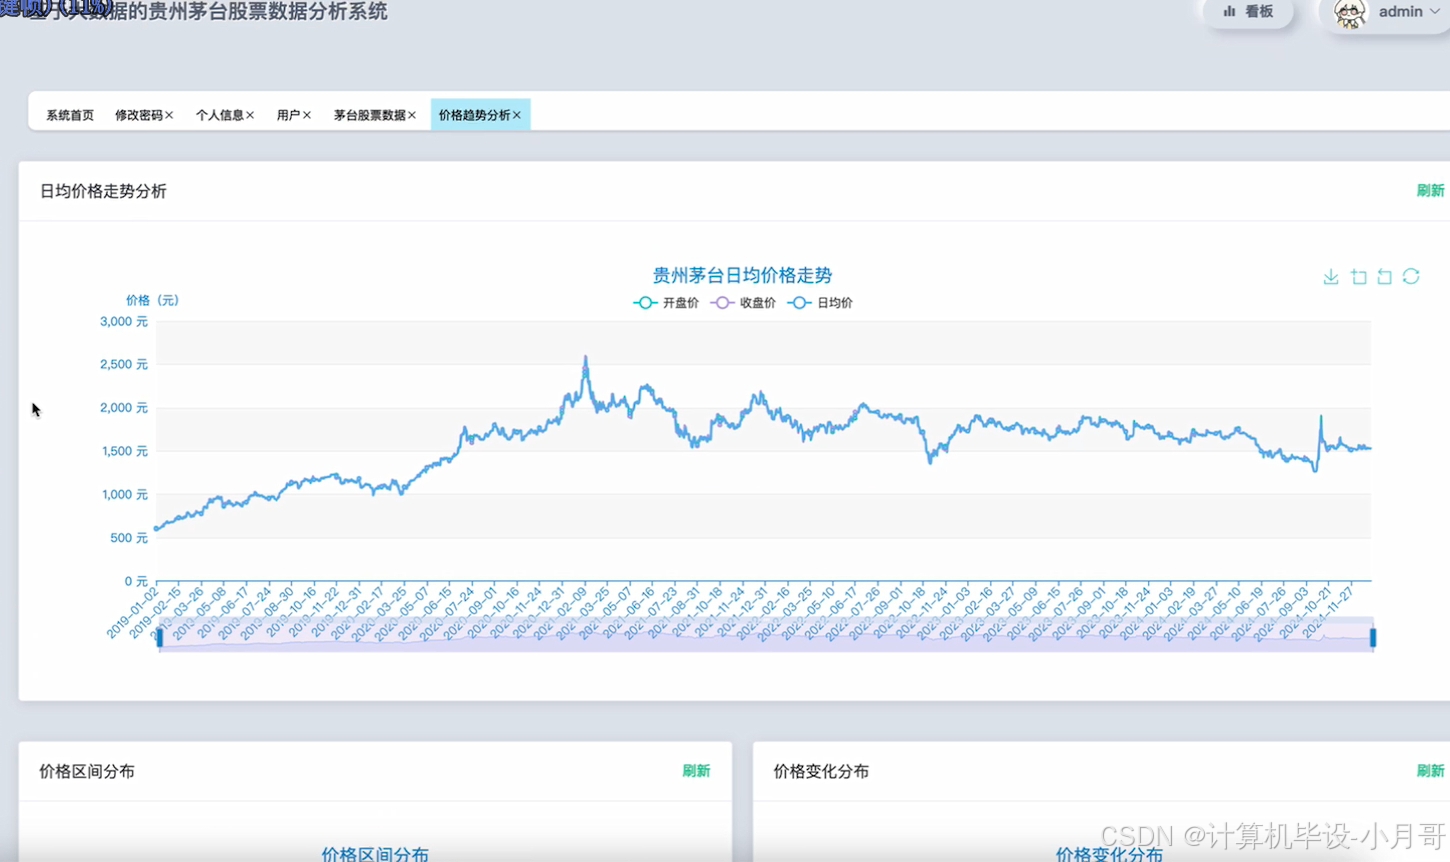Activate the chart area zoom tool
The width and height of the screenshot is (1450, 862).
pos(1359,277)
